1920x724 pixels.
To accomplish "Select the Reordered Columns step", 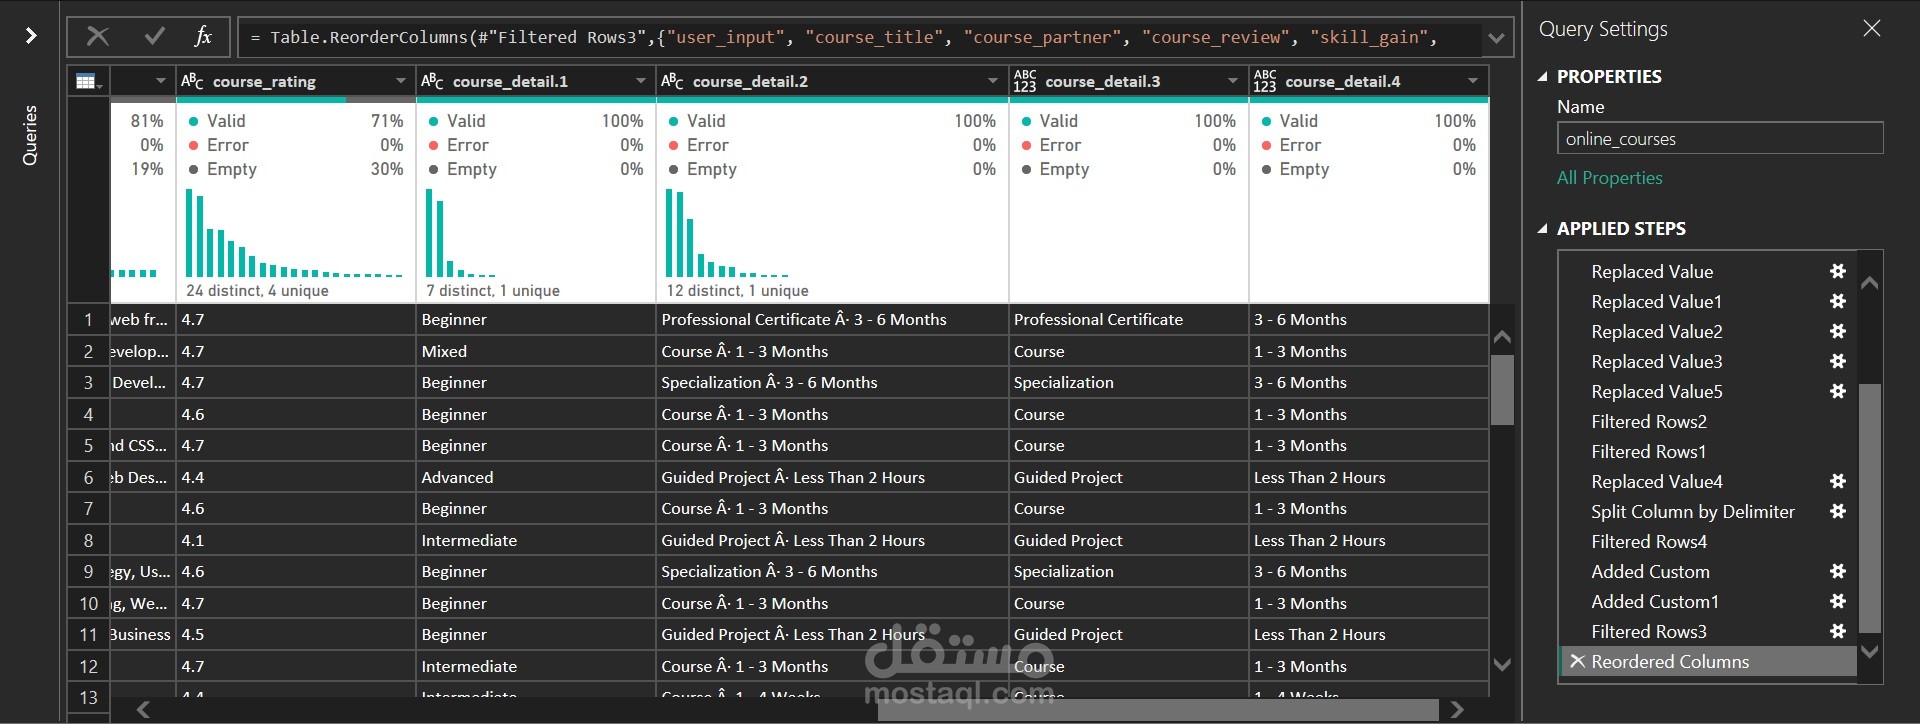I will [1707, 661].
